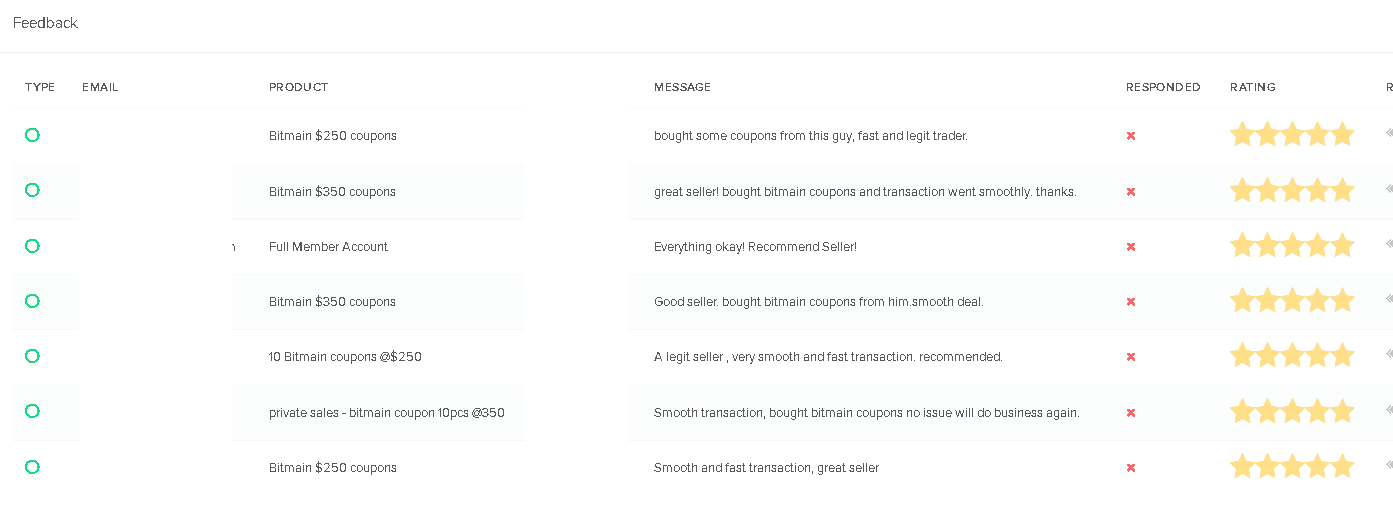Viewport: 1393px width, 507px height.
Task: Click star rating in private sales bitmain coupon row
Action: [1292, 411]
